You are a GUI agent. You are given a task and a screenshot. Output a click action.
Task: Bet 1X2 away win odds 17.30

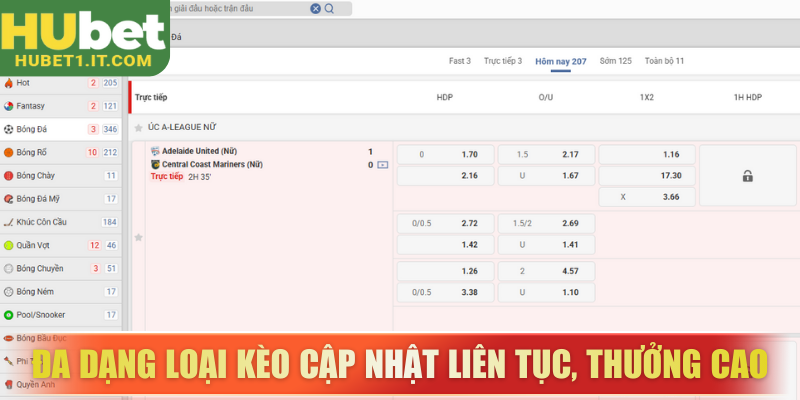[x=647, y=176]
